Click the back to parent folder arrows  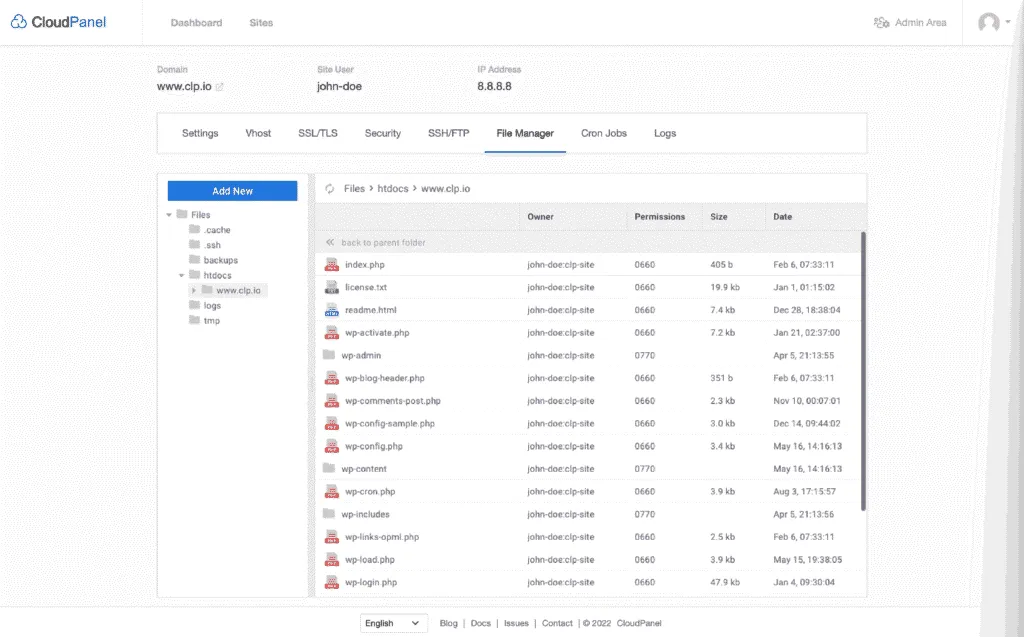(x=329, y=243)
